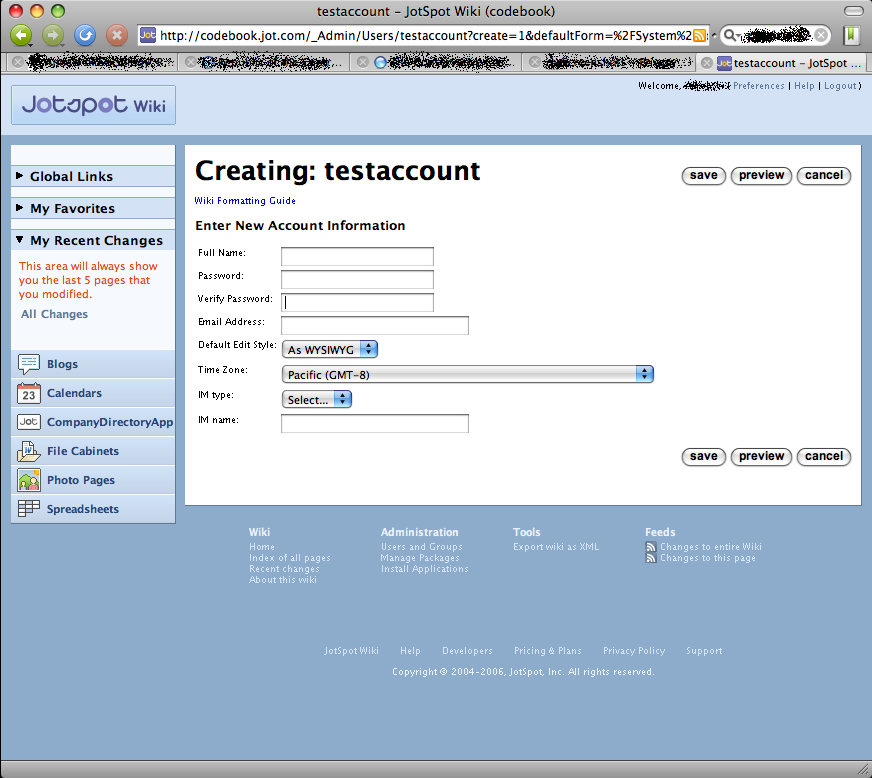Click the top preview button
This screenshot has width=872, height=778.
click(761, 175)
